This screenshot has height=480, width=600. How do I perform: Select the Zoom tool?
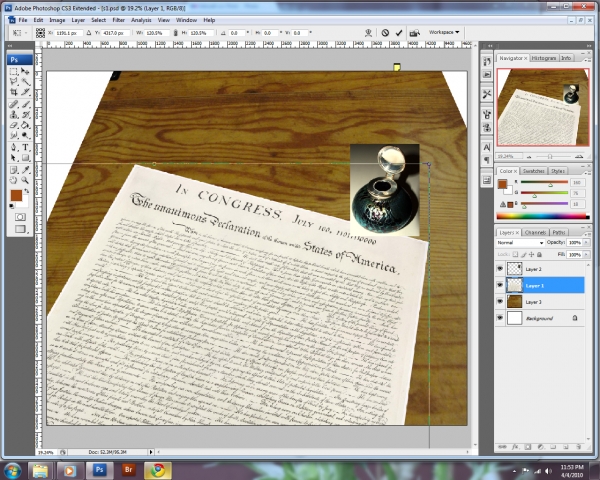click(25, 180)
